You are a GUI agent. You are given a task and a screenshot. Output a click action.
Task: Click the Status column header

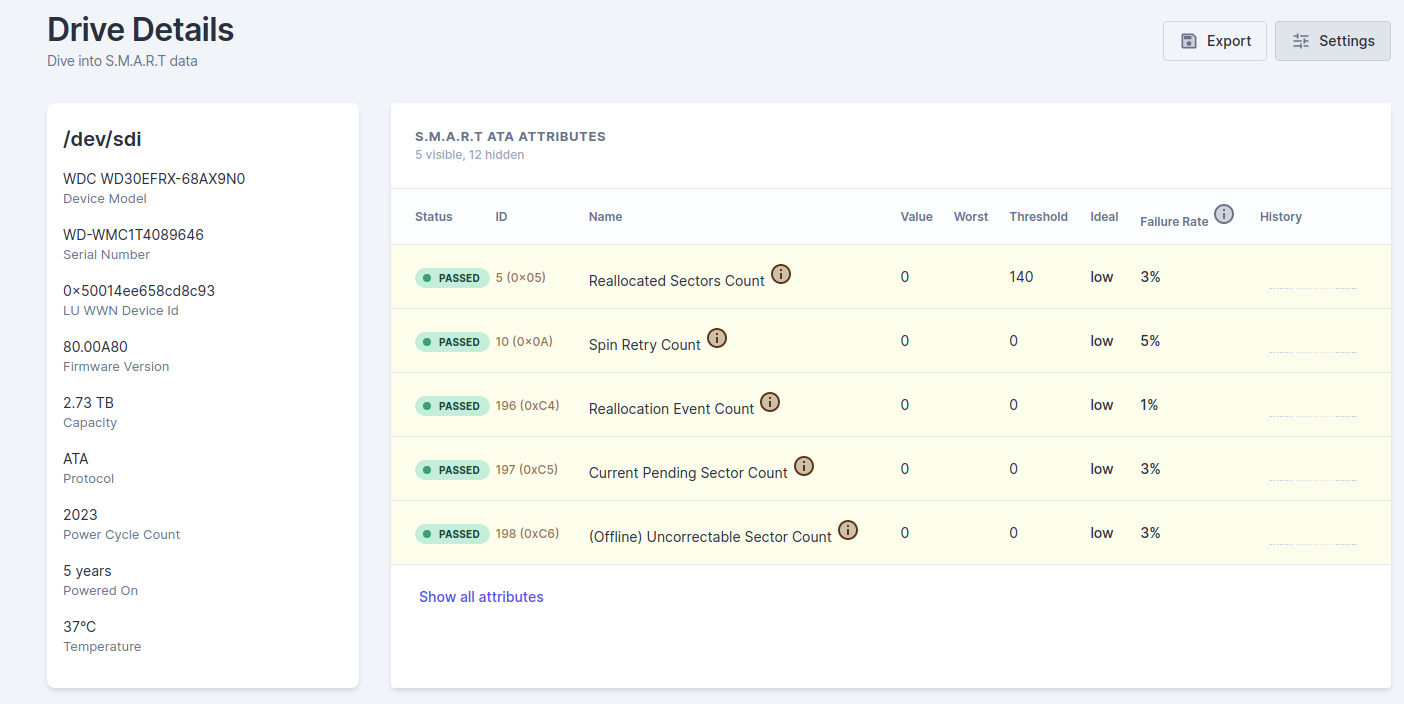pyautogui.click(x=434, y=217)
